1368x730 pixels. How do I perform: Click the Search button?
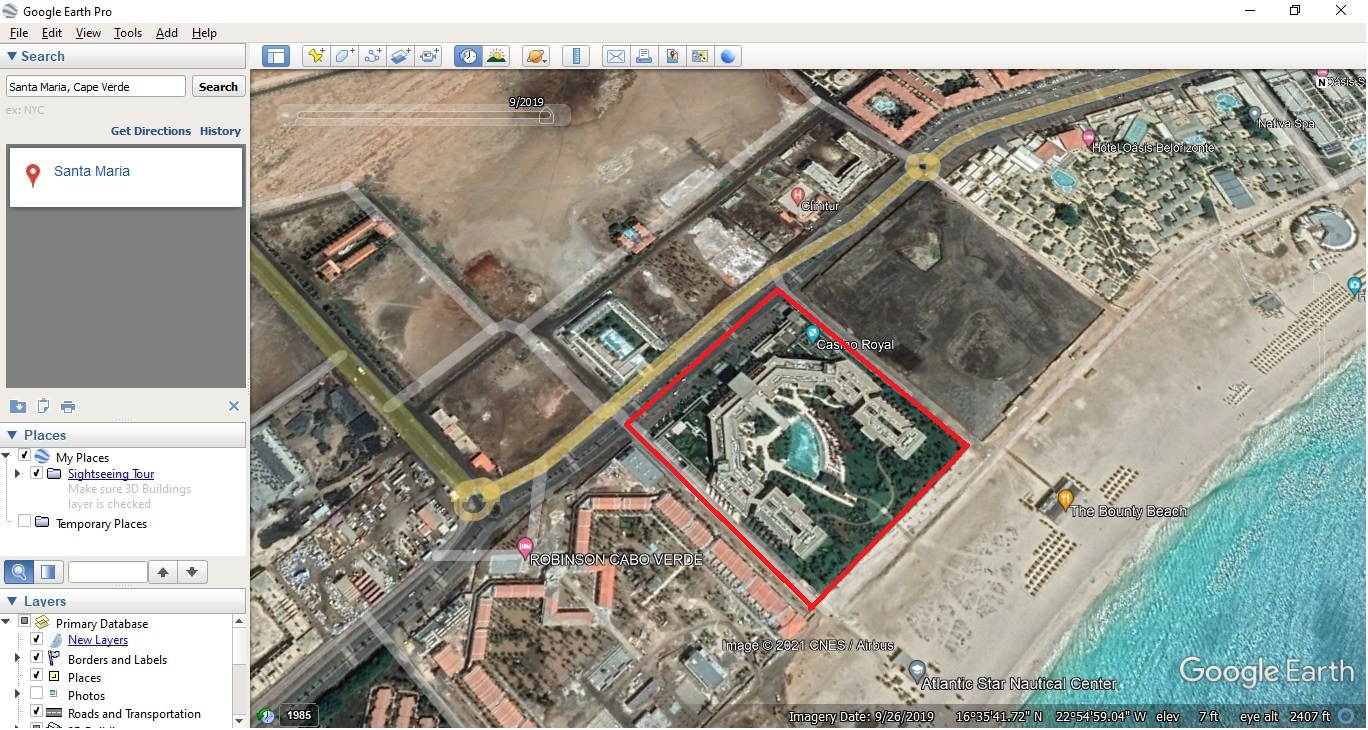(218, 87)
